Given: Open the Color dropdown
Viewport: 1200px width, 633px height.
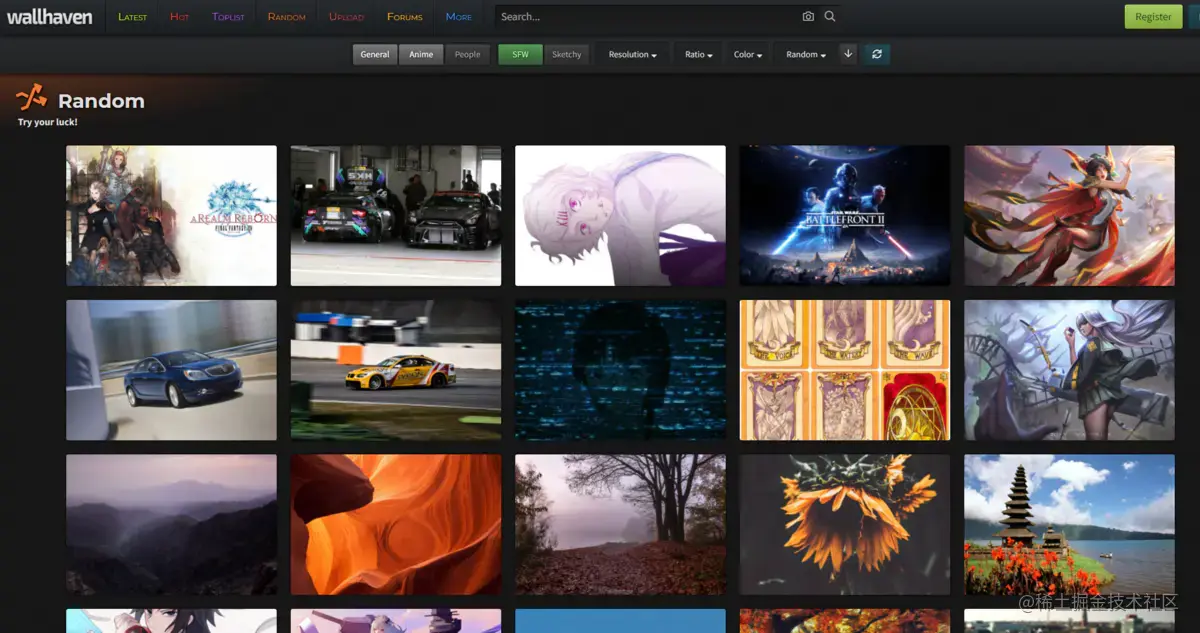Looking at the screenshot, I should (x=748, y=55).
